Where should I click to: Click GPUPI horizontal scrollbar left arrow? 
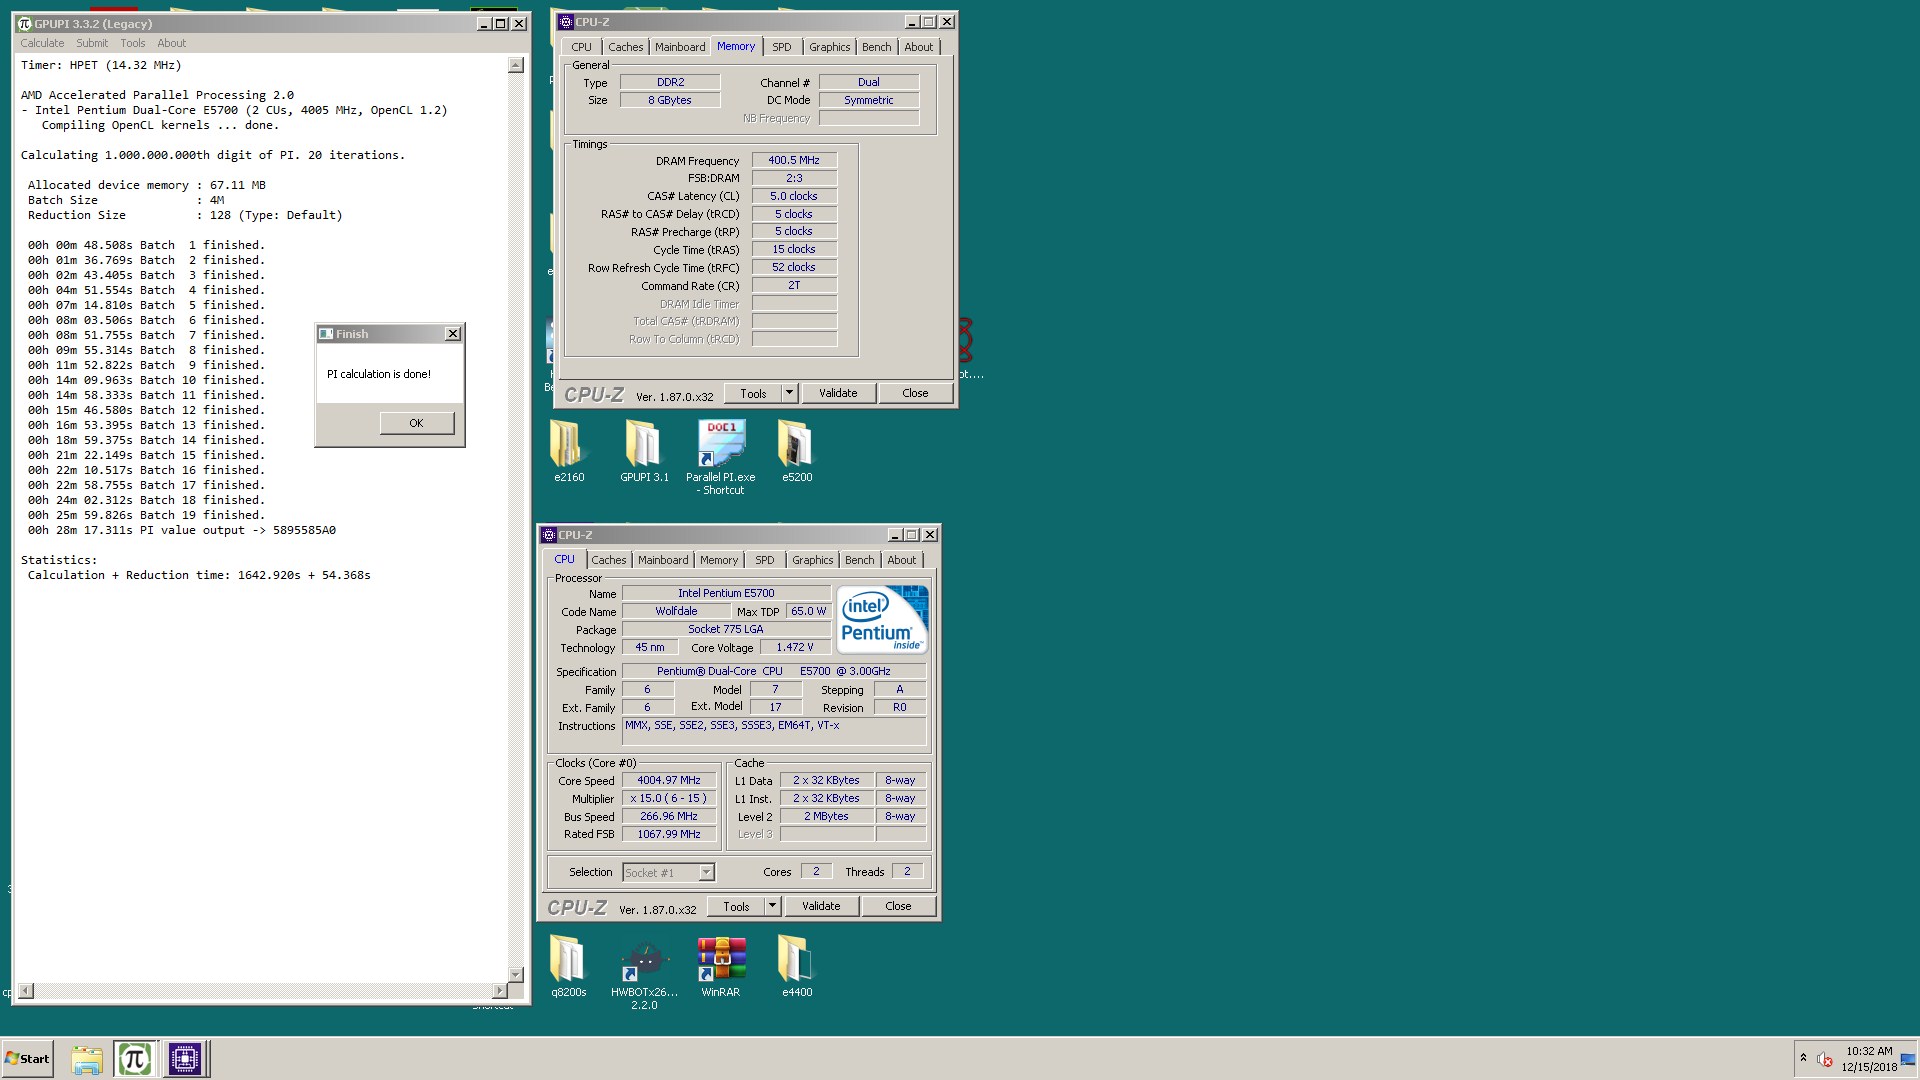pos(26,991)
